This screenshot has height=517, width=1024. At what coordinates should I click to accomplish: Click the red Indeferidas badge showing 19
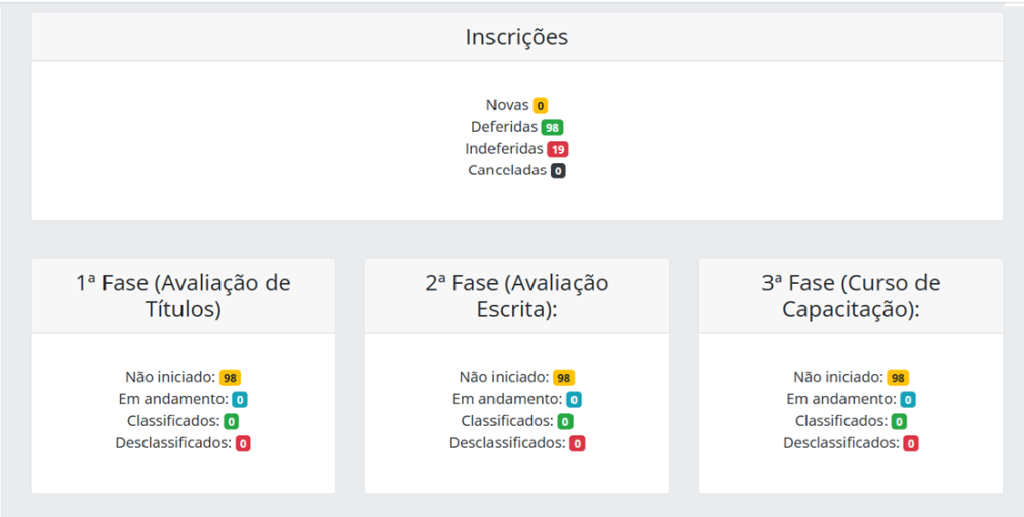point(558,149)
